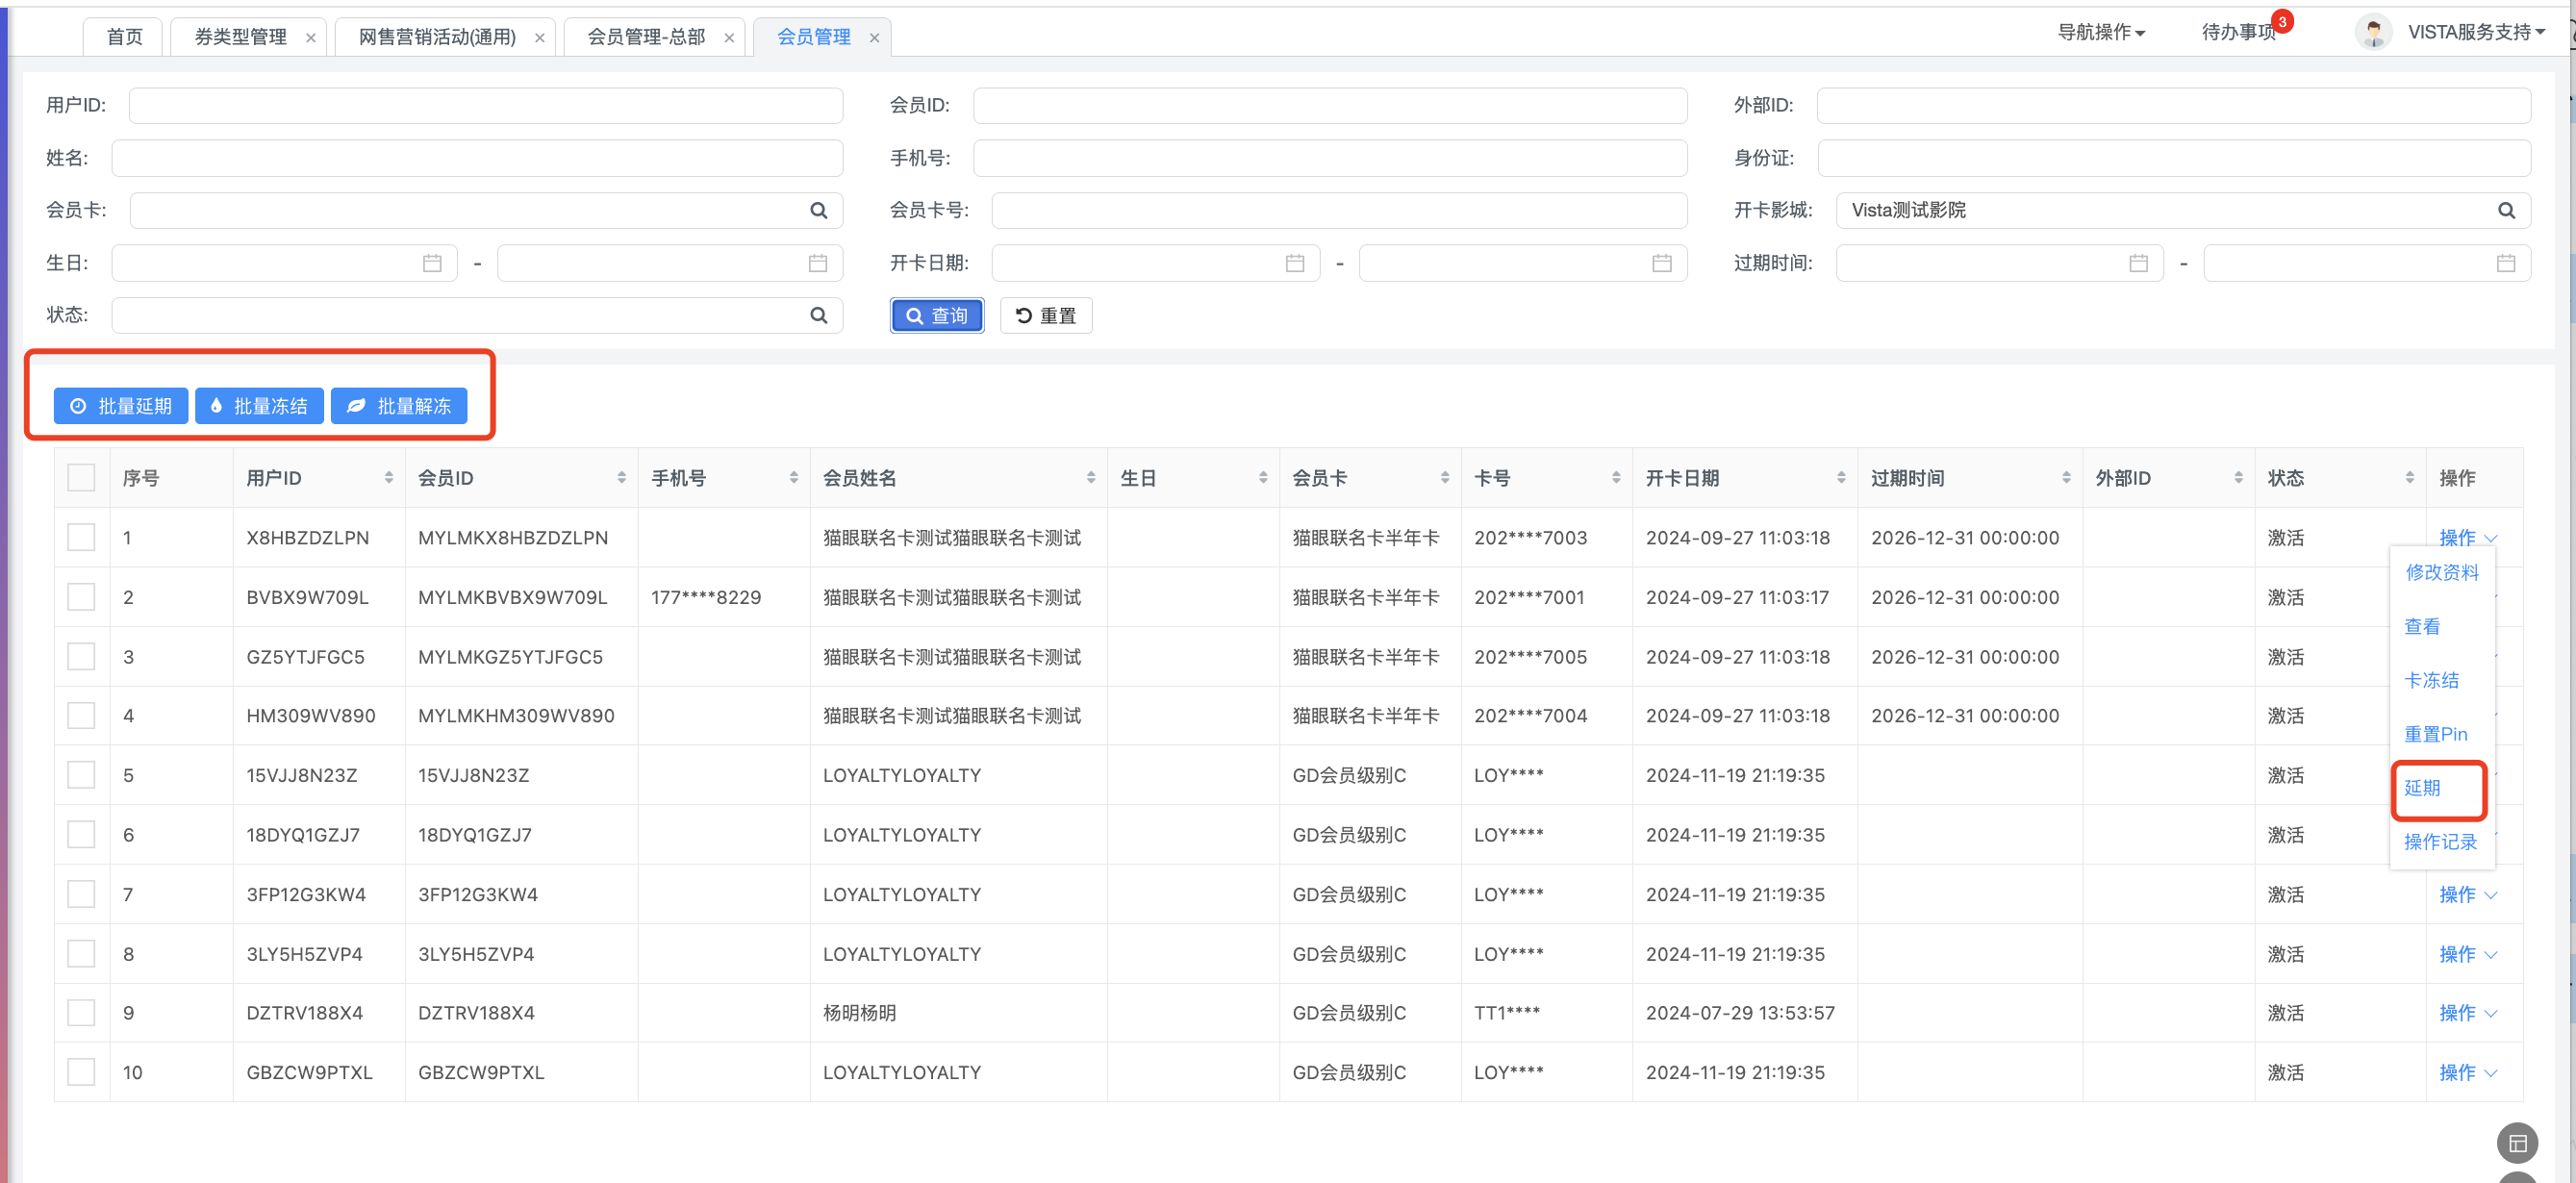
Task: Select 操作记录 from the action menu
Action: coord(2440,842)
